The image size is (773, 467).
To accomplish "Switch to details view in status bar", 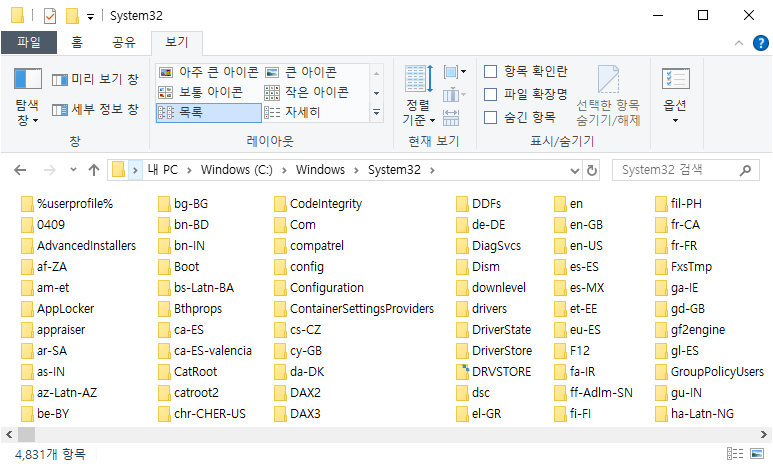I will click(x=735, y=454).
